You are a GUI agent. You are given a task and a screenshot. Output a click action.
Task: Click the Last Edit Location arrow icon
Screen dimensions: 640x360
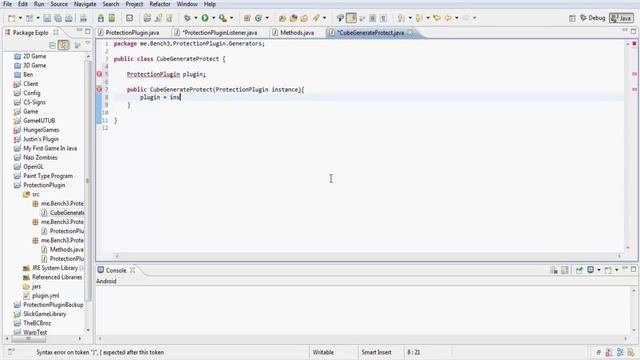[437, 18]
